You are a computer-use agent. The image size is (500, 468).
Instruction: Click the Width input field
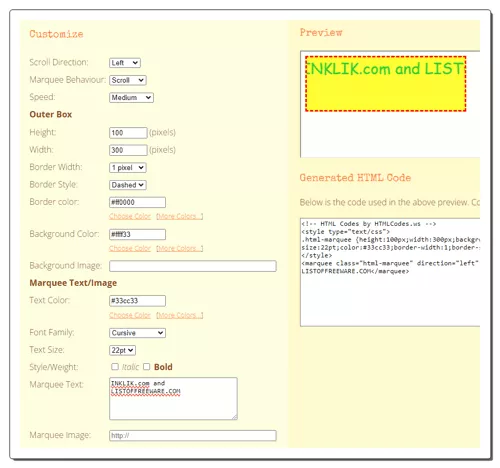coord(128,150)
